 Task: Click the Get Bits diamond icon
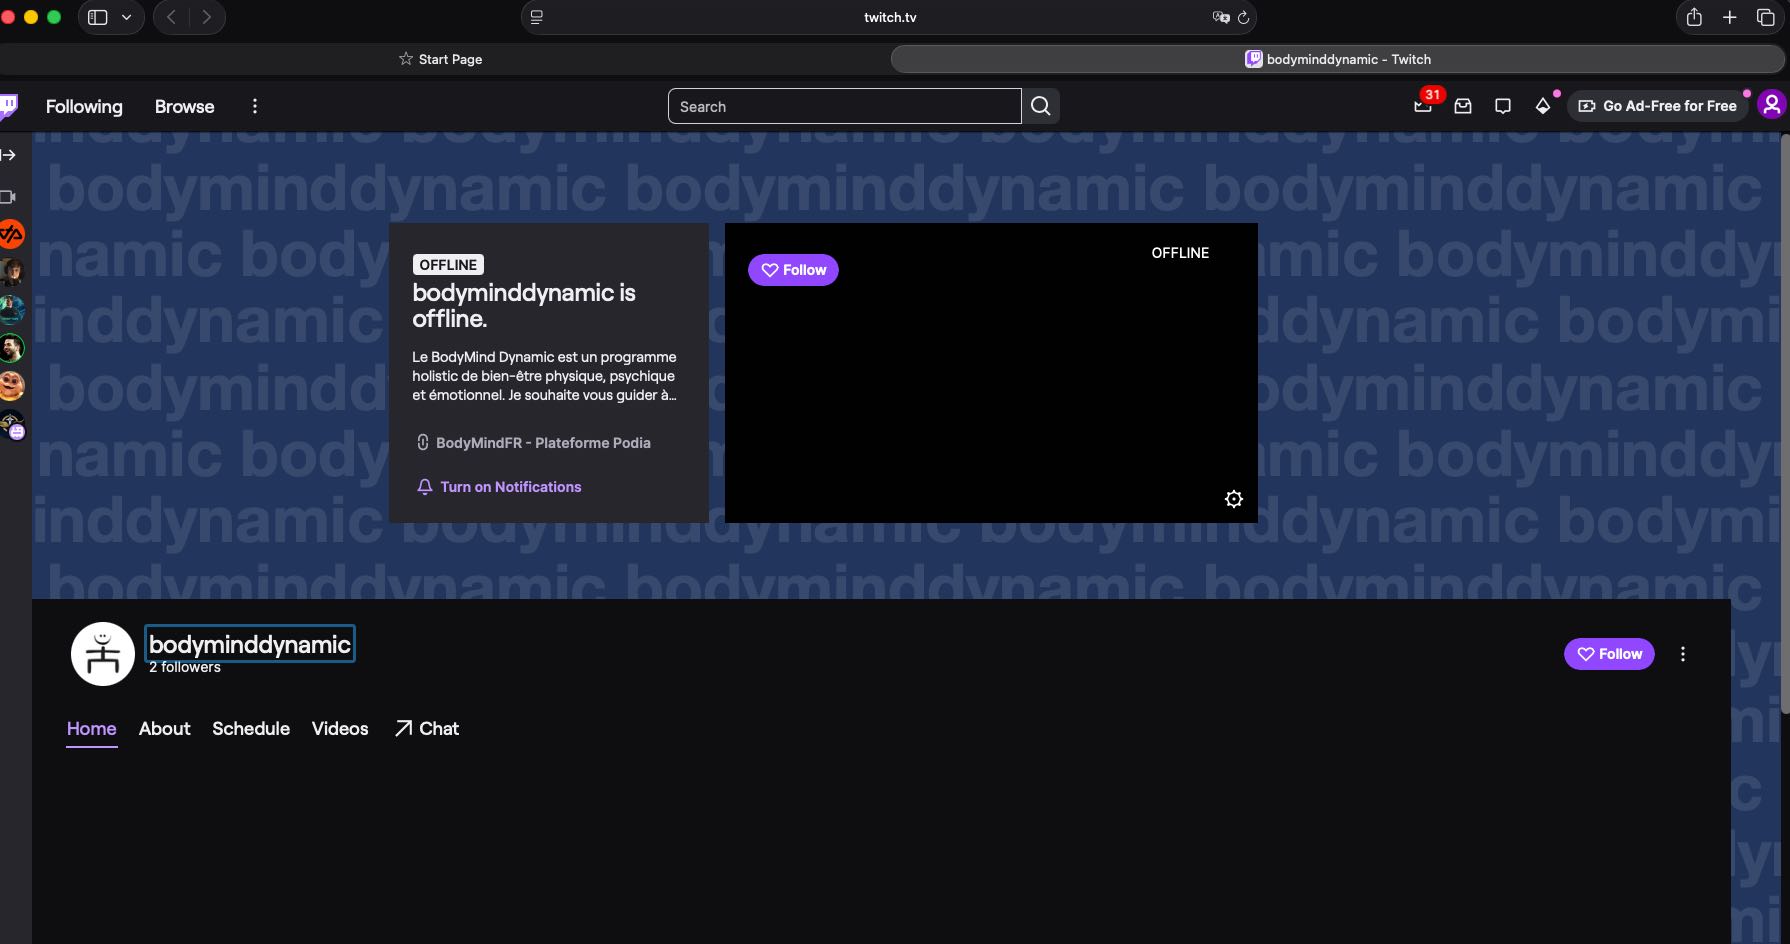tap(1543, 106)
